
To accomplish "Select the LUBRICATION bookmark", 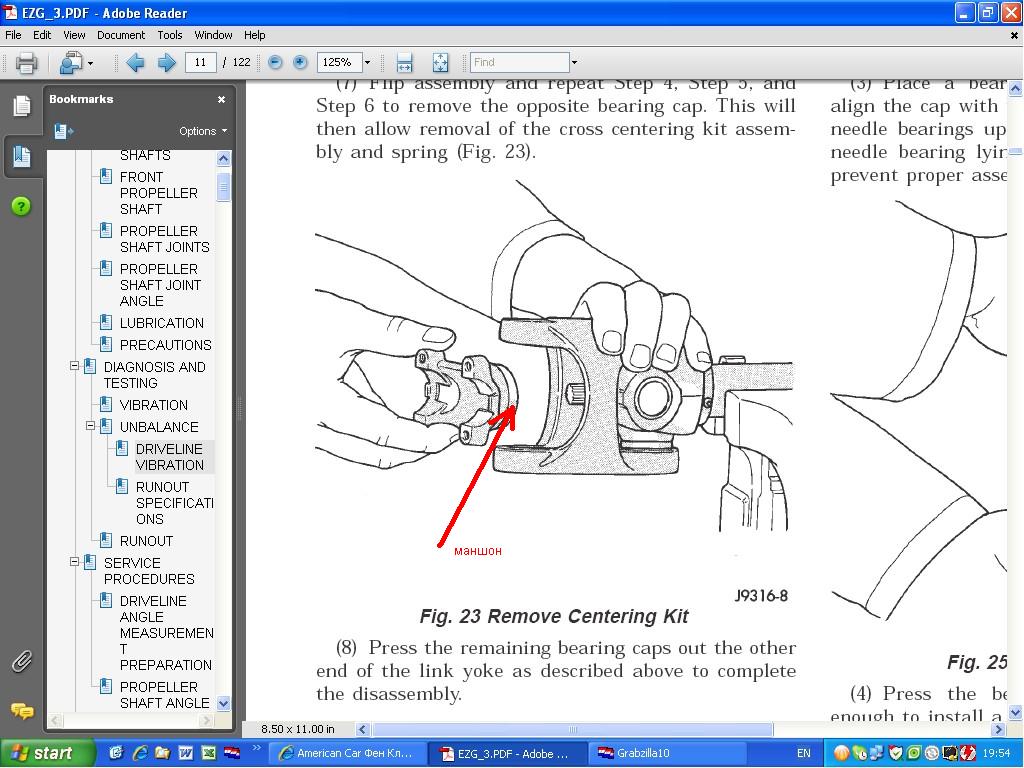I will pos(161,323).
